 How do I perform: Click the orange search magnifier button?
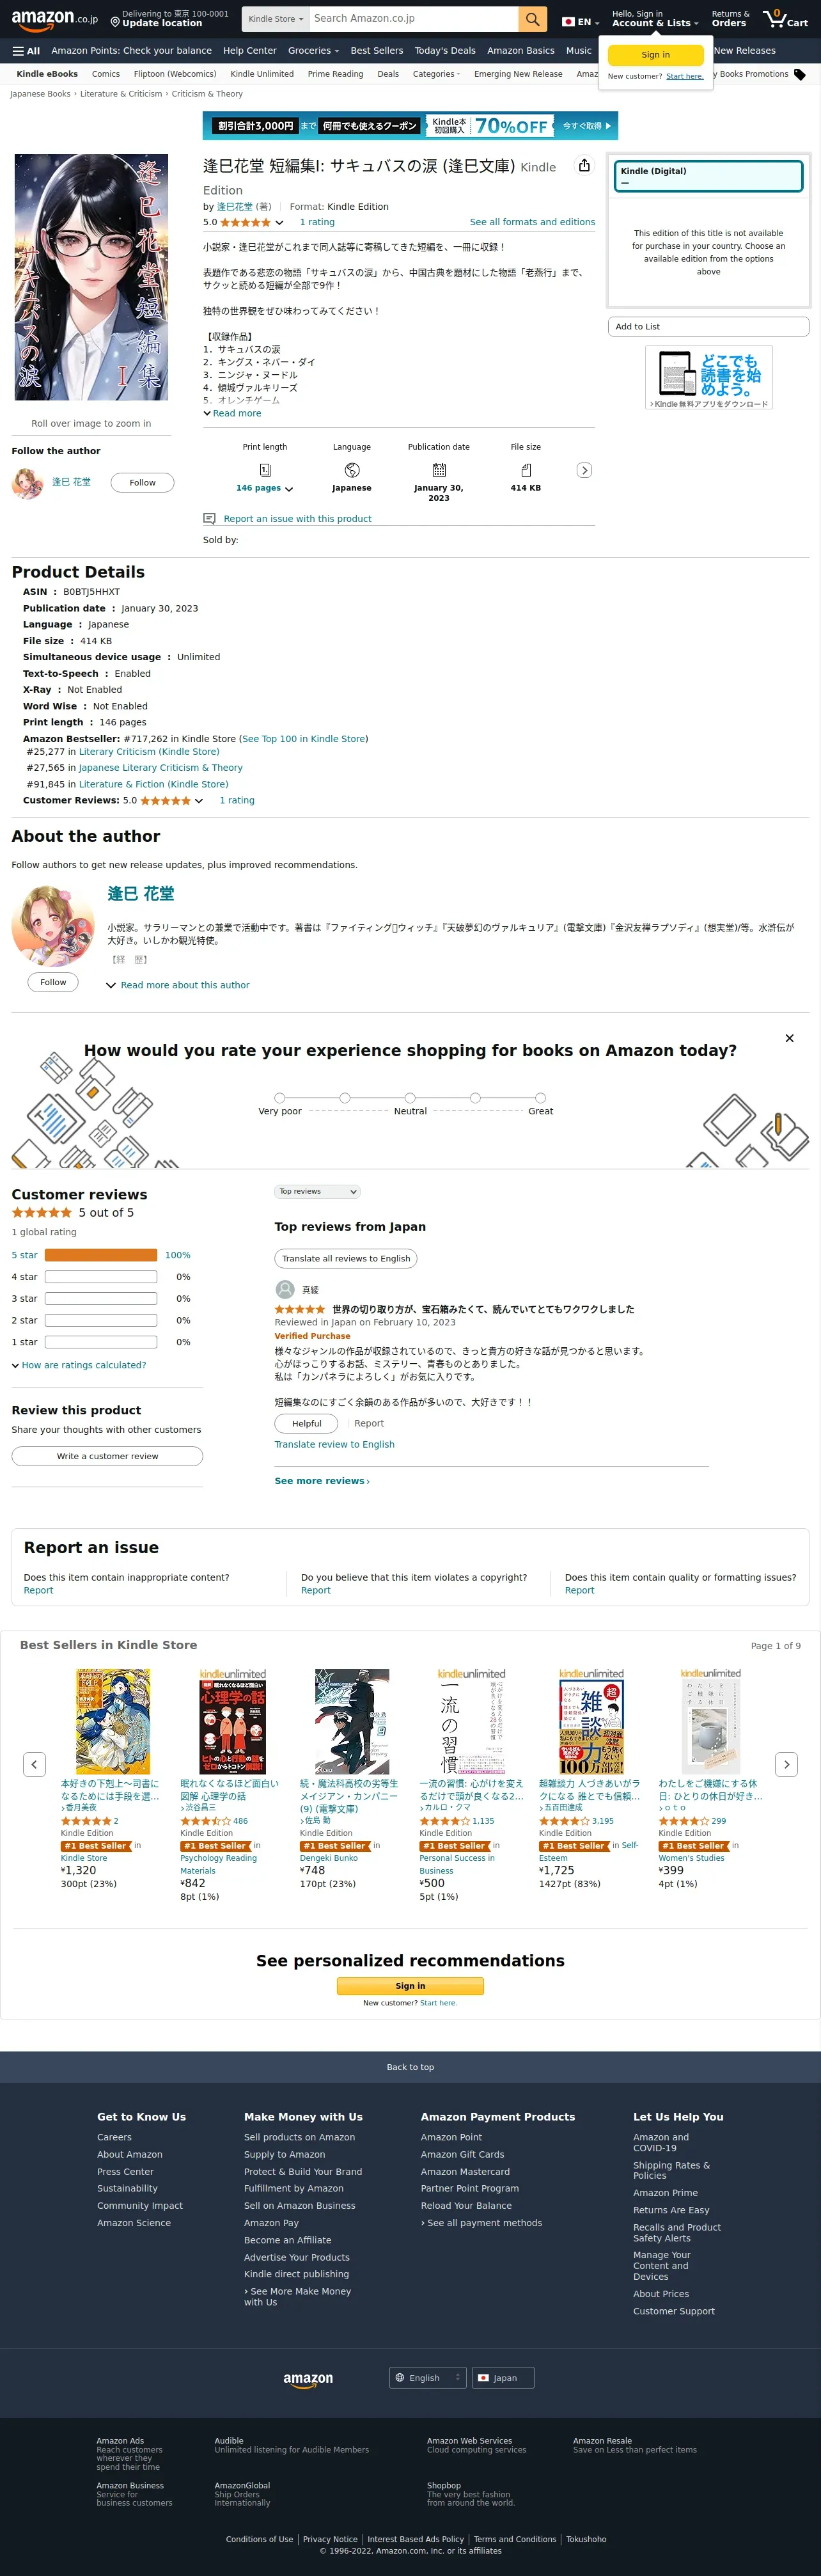click(x=532, y=19)
